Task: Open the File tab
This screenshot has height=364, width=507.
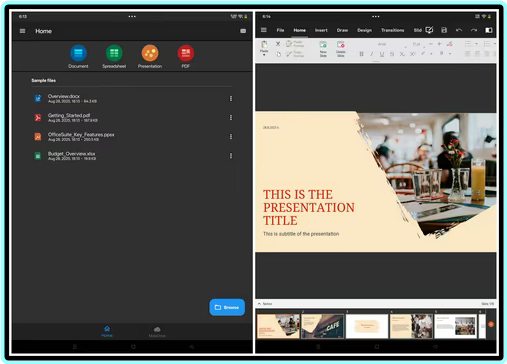Action: [x=280, y=30]
